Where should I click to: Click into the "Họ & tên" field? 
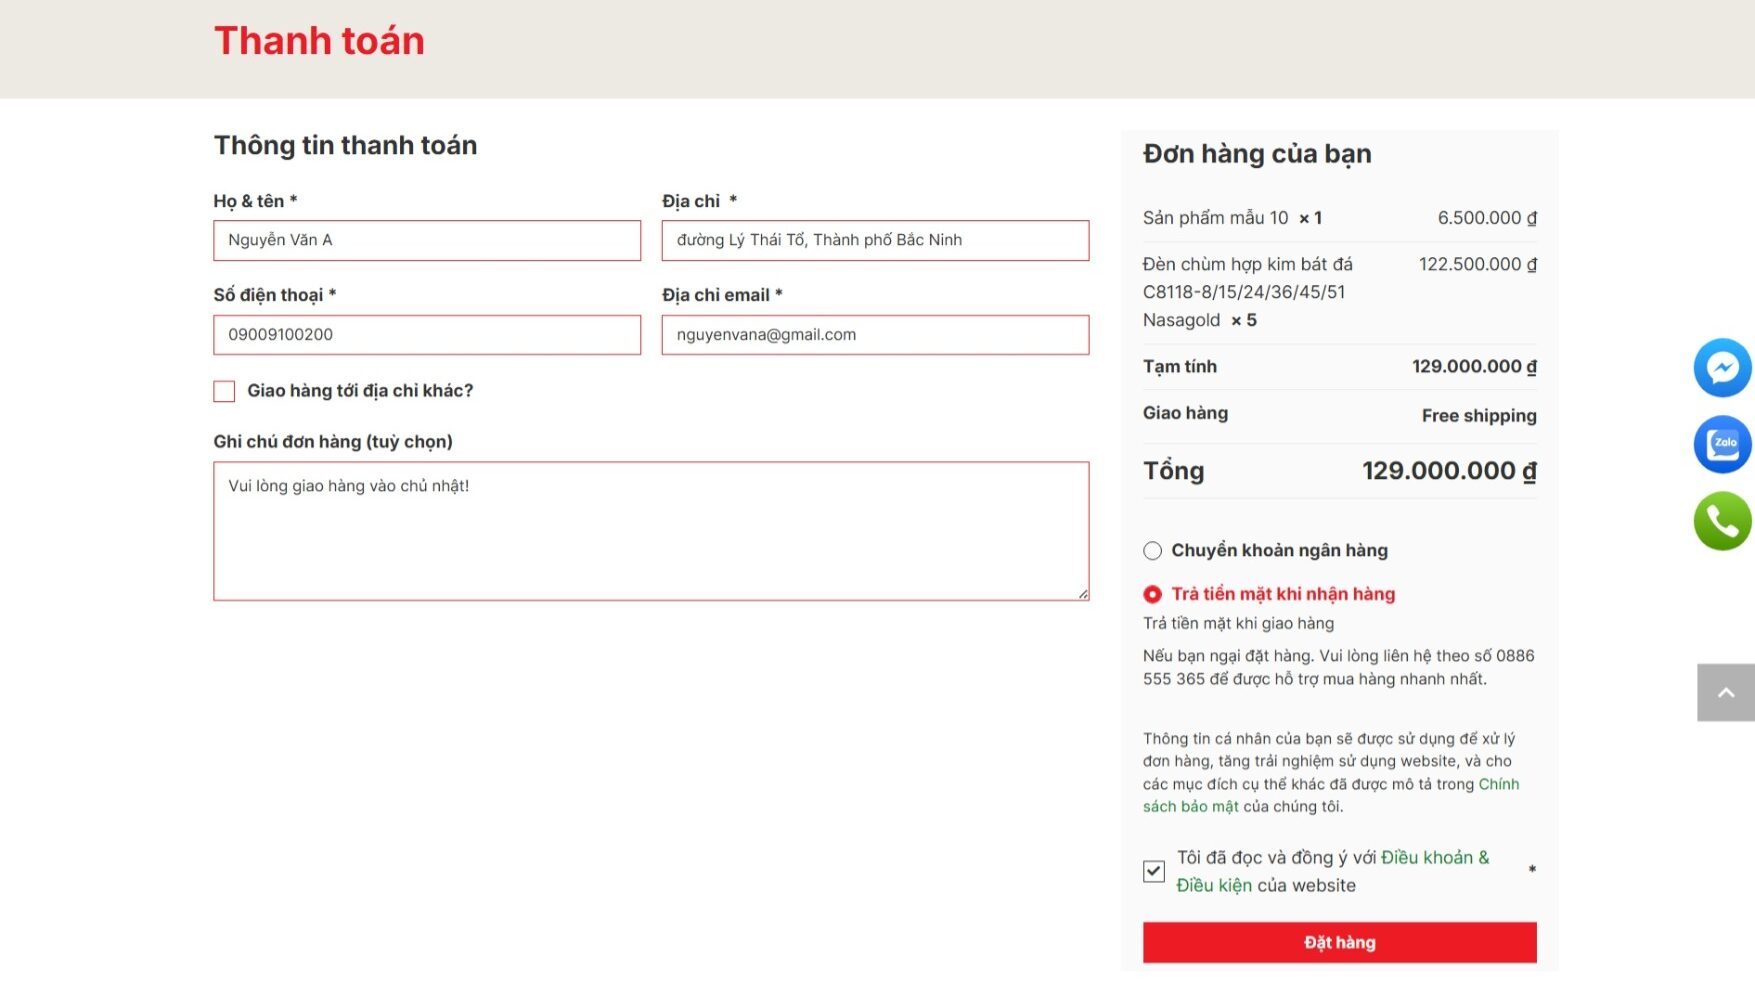[427, 241]
